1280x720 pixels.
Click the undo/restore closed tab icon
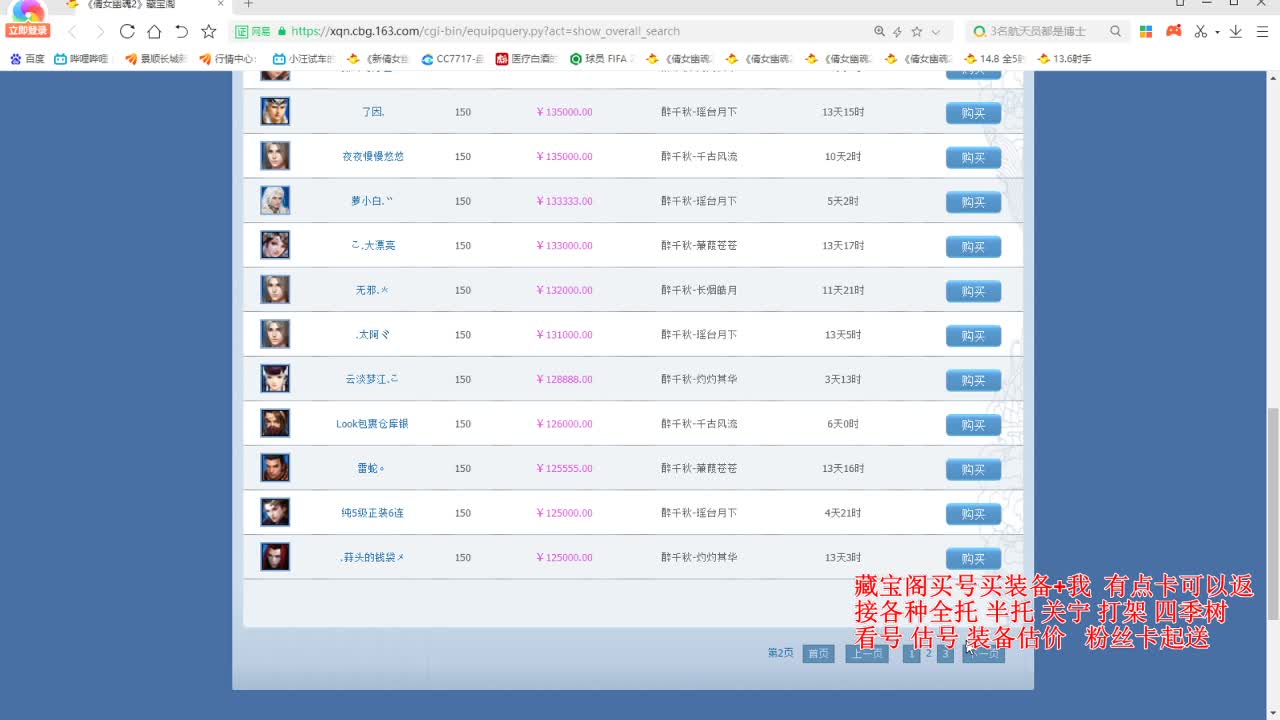tap(181, 31)
